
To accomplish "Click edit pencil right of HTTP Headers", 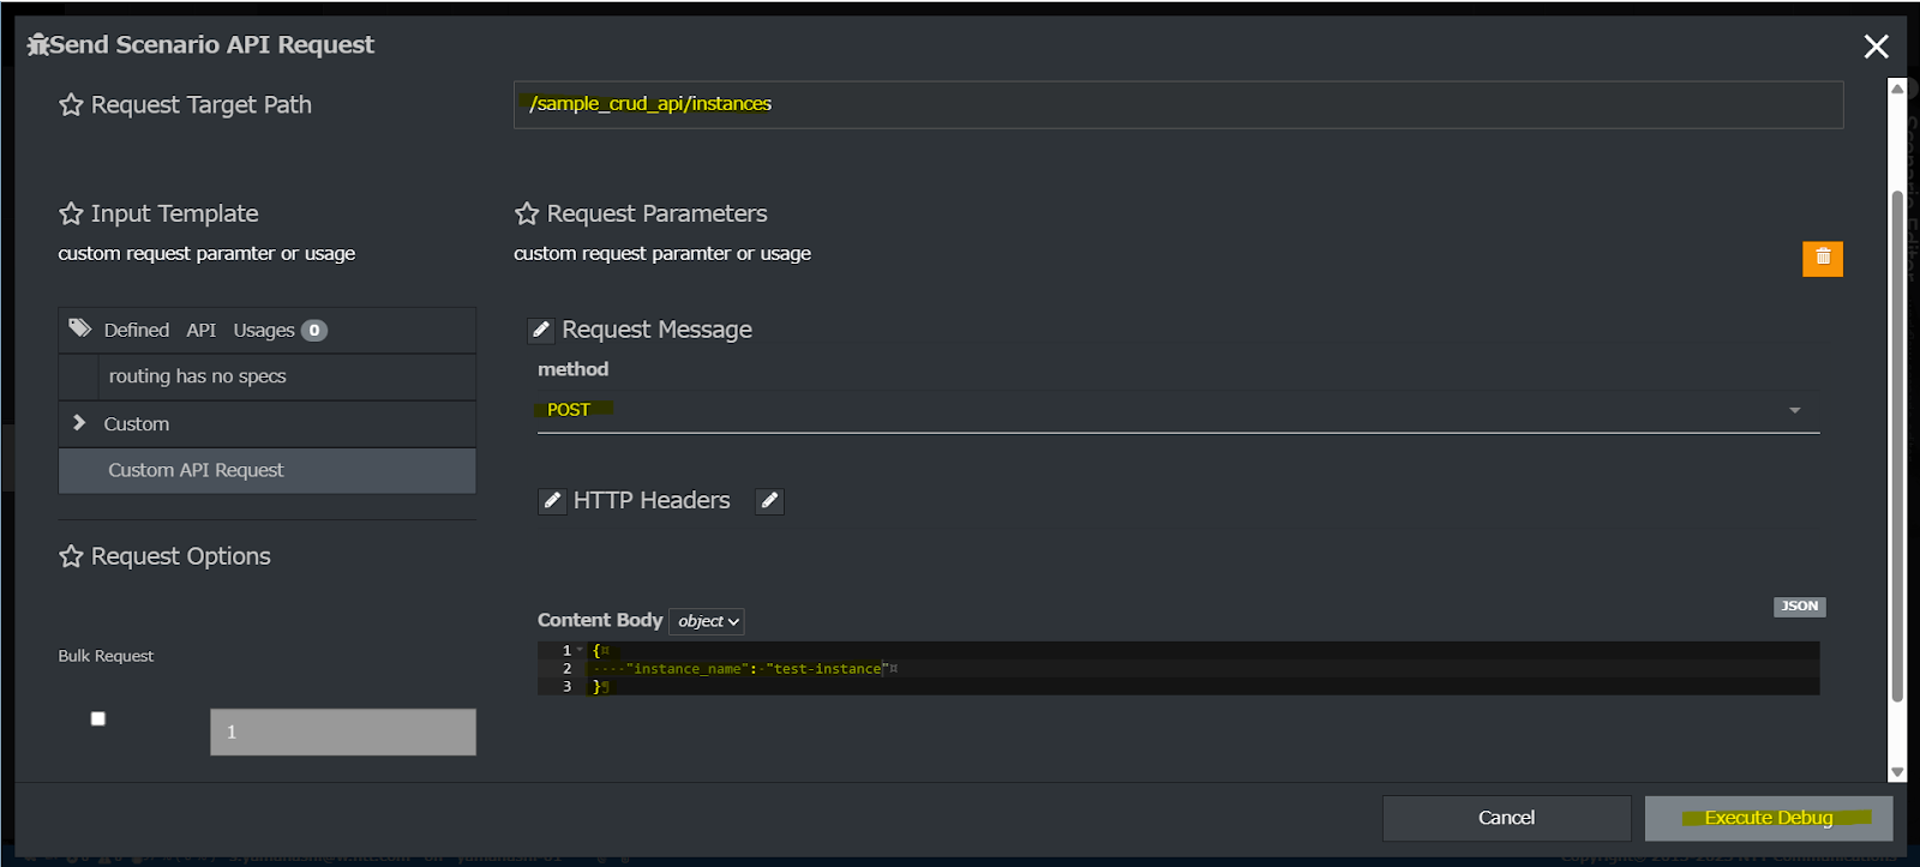I will pos(769,501).
